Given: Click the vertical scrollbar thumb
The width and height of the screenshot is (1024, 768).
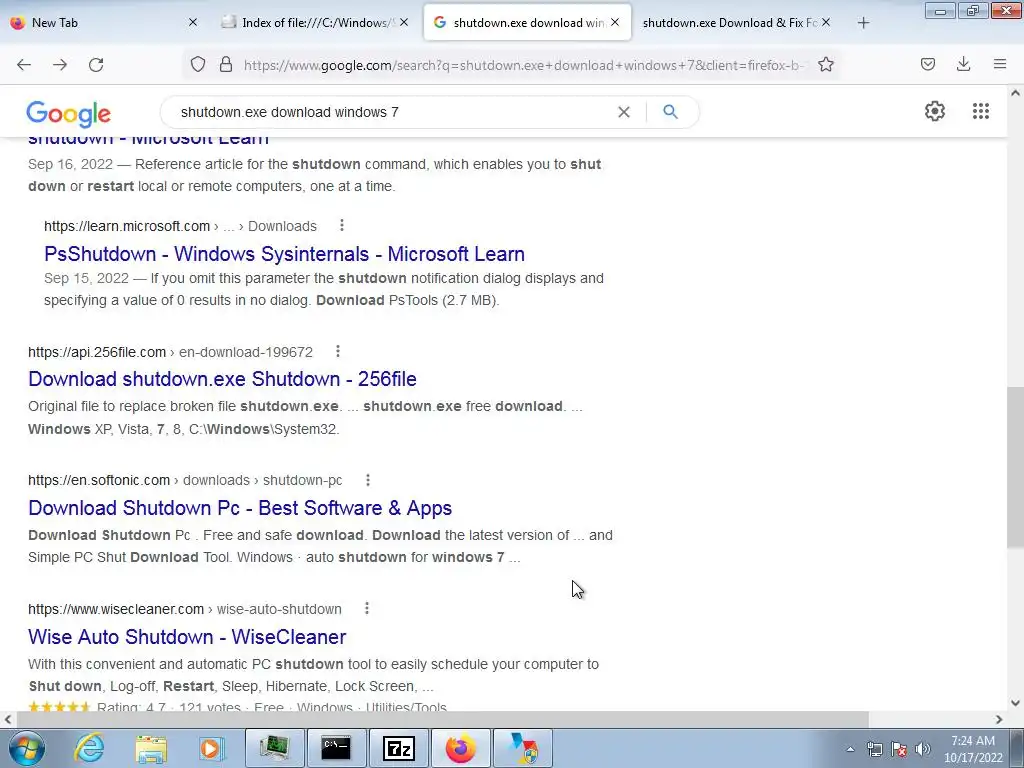Looking at the screenshot, I should 1015,466.
